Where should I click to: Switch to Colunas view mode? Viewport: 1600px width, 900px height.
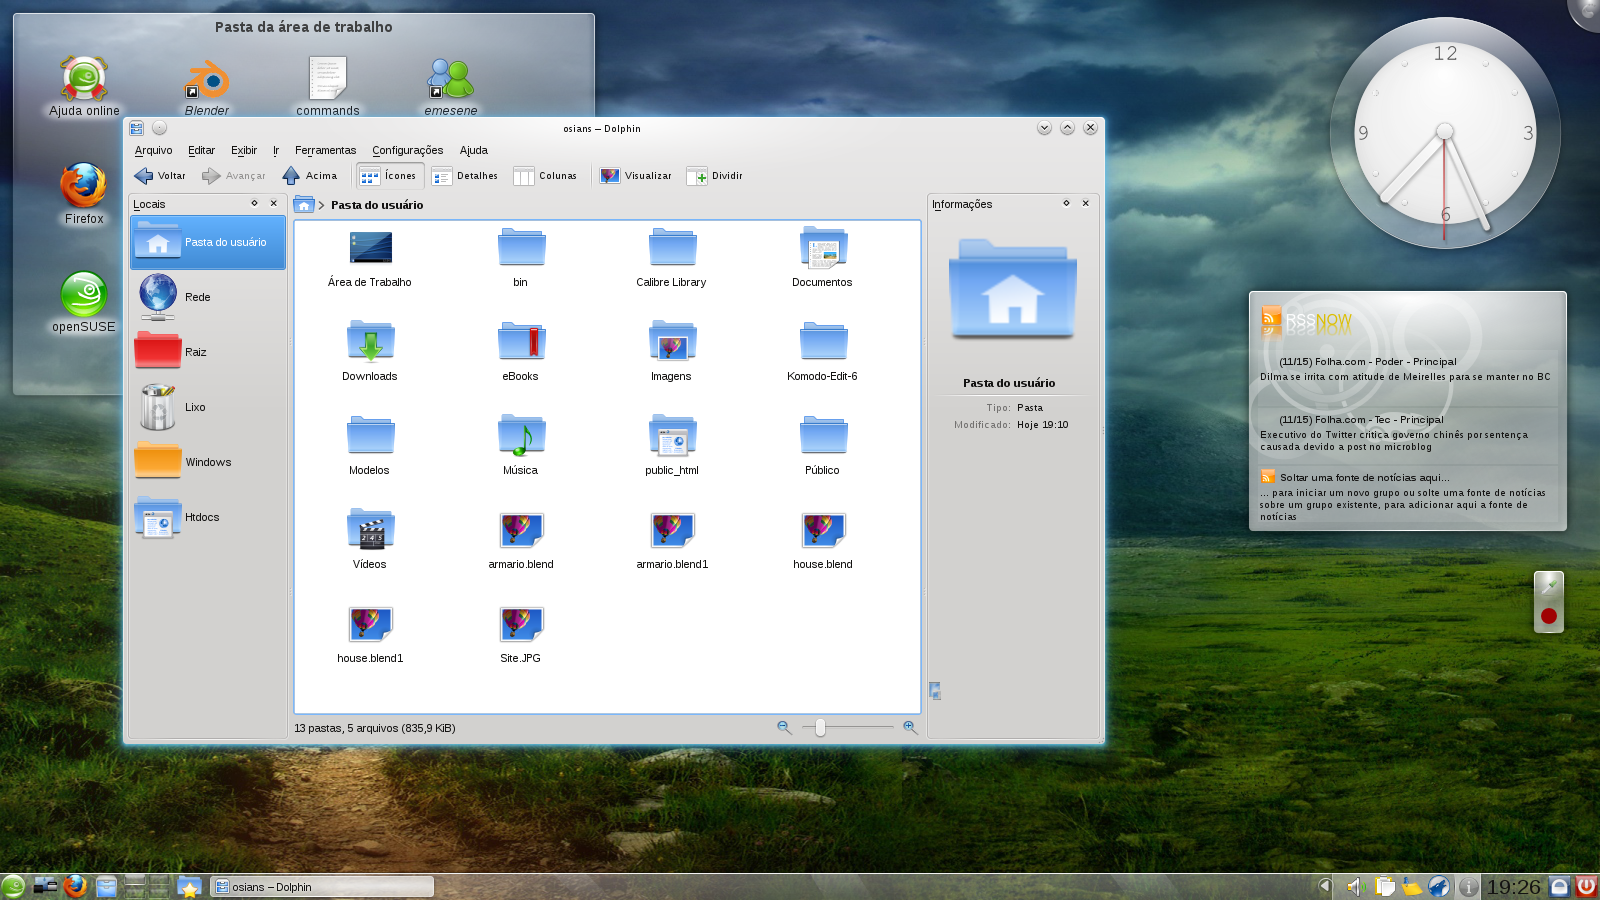pyautogui.click(x=545, y=176)
